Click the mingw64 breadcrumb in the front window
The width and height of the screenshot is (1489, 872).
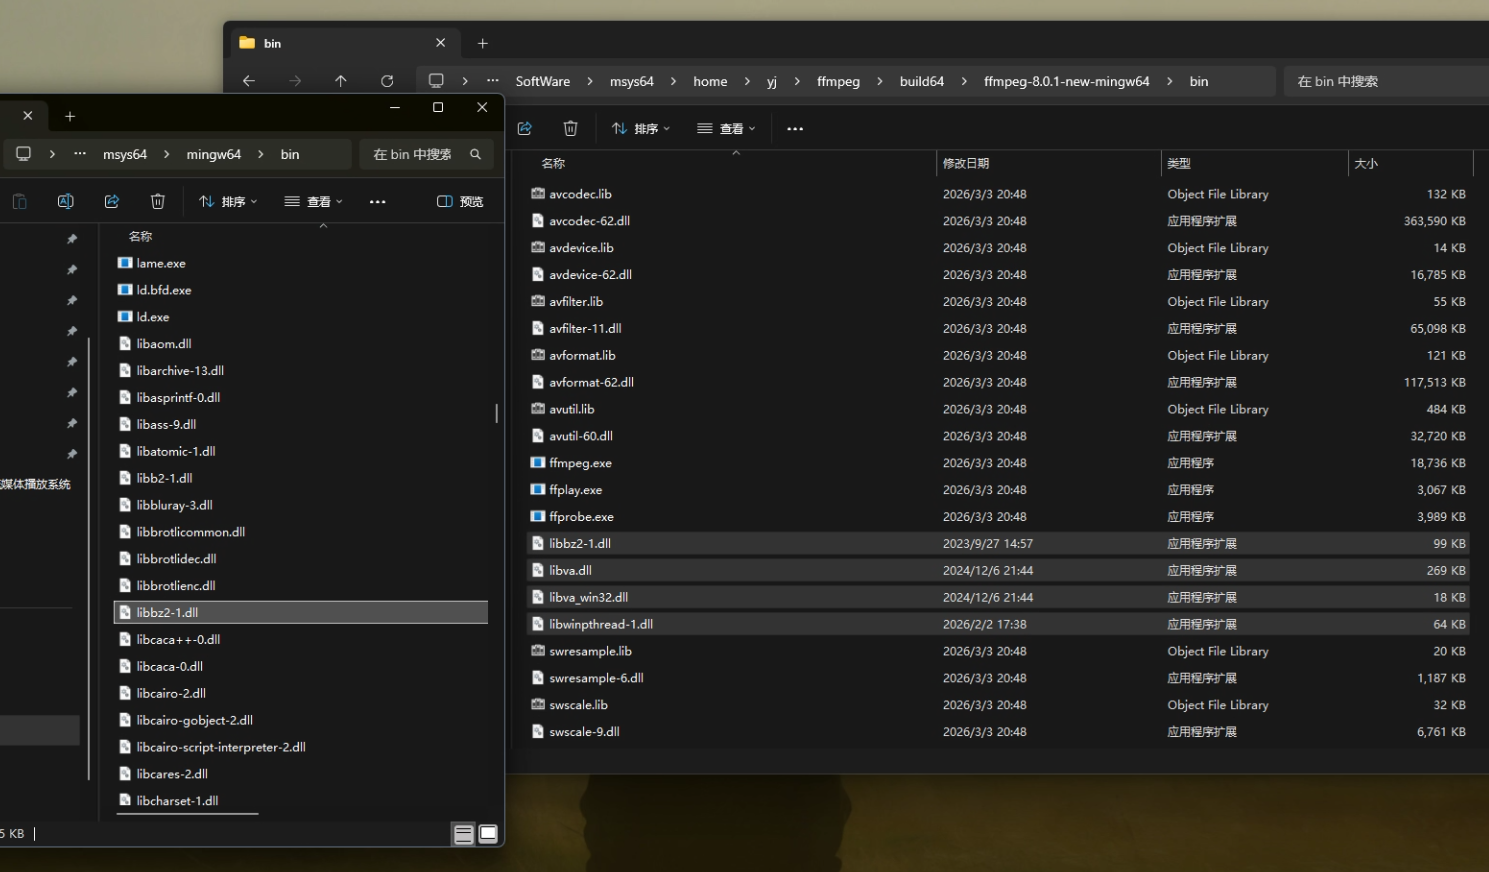[x=213, y=154]
